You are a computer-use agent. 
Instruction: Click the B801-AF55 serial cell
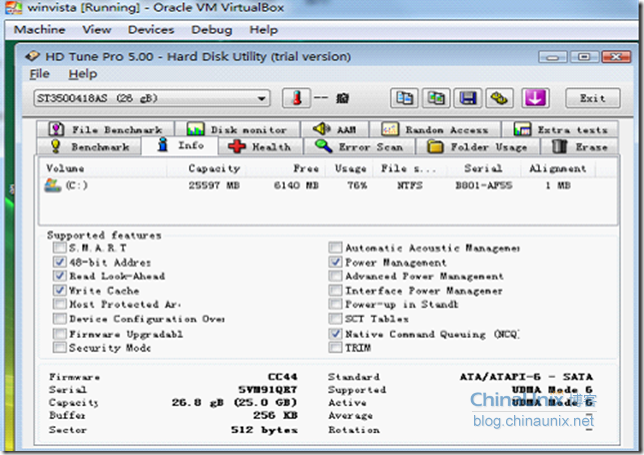(x=483, y=185)
